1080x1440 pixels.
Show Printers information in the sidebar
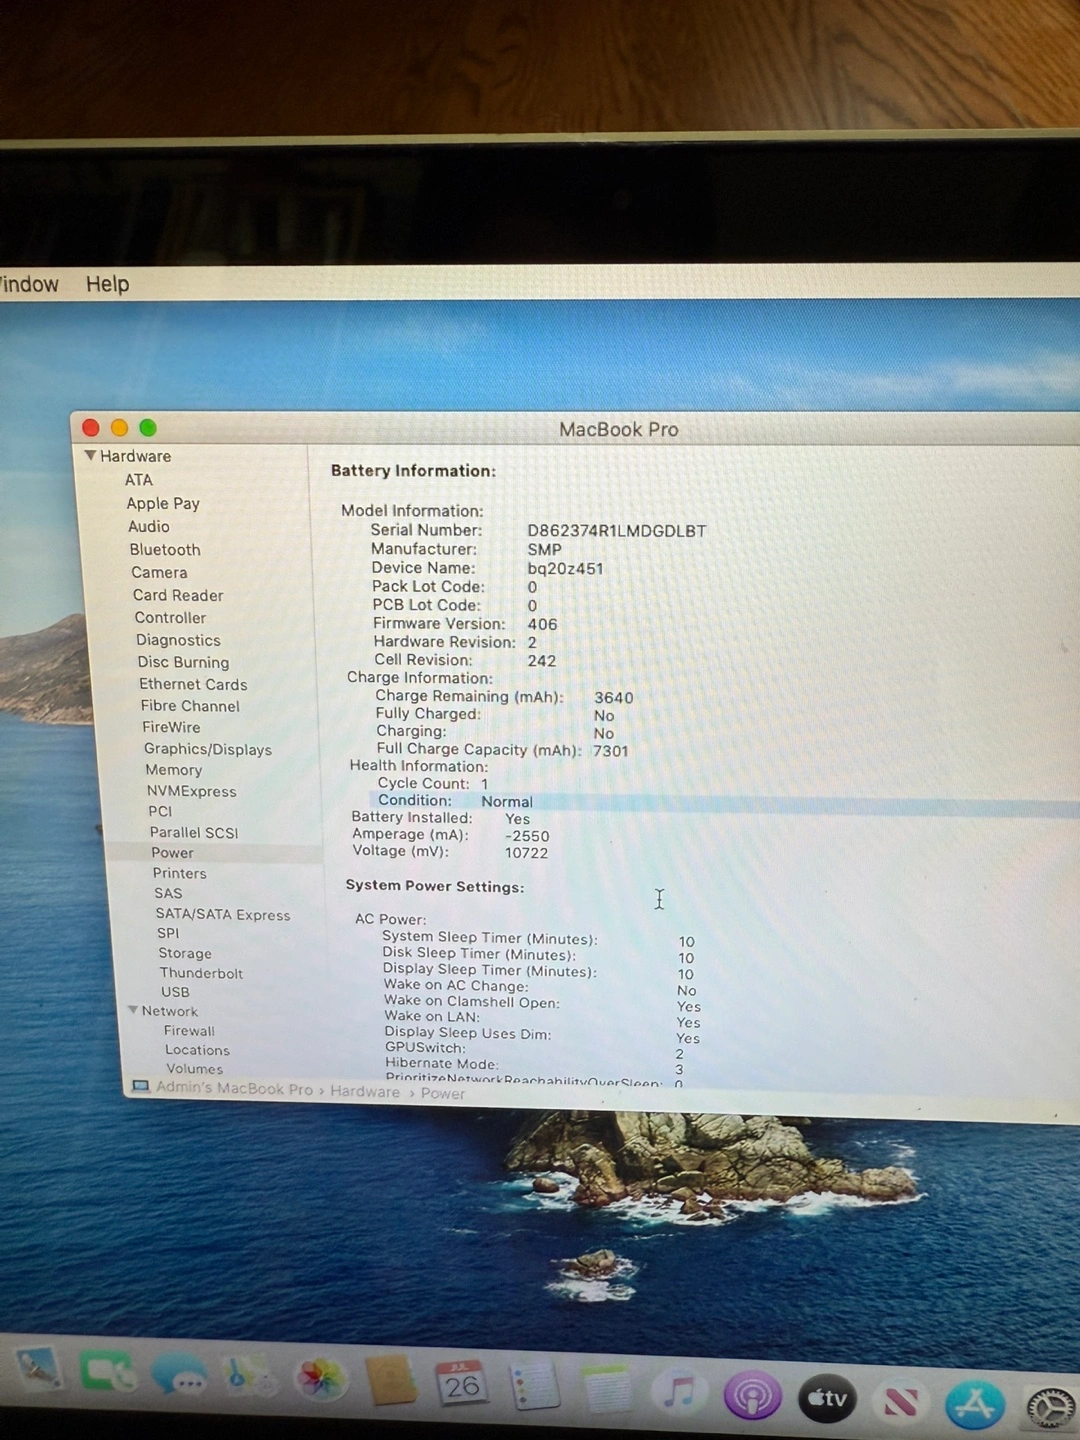click(180, 873)
